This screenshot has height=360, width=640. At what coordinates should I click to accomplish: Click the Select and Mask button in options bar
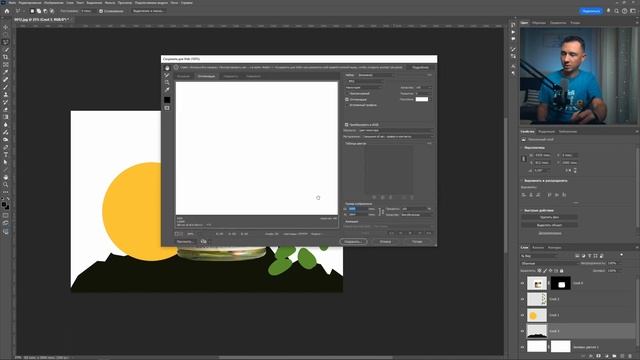click(148, 11)
